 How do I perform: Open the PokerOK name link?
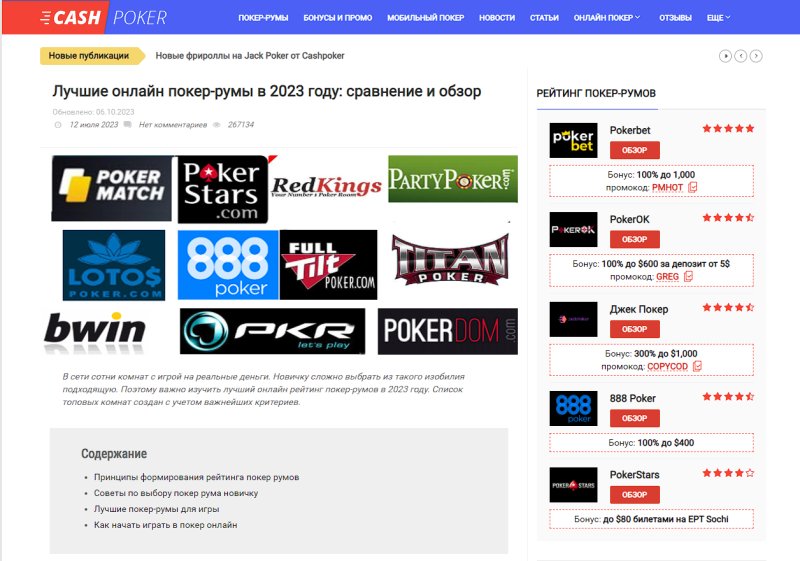tap(630, 220)
